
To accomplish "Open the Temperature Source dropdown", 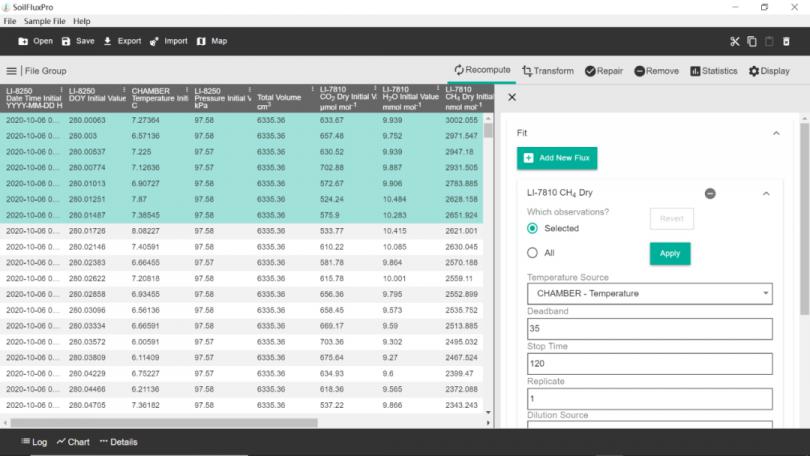I will click(x=649, y=293).
